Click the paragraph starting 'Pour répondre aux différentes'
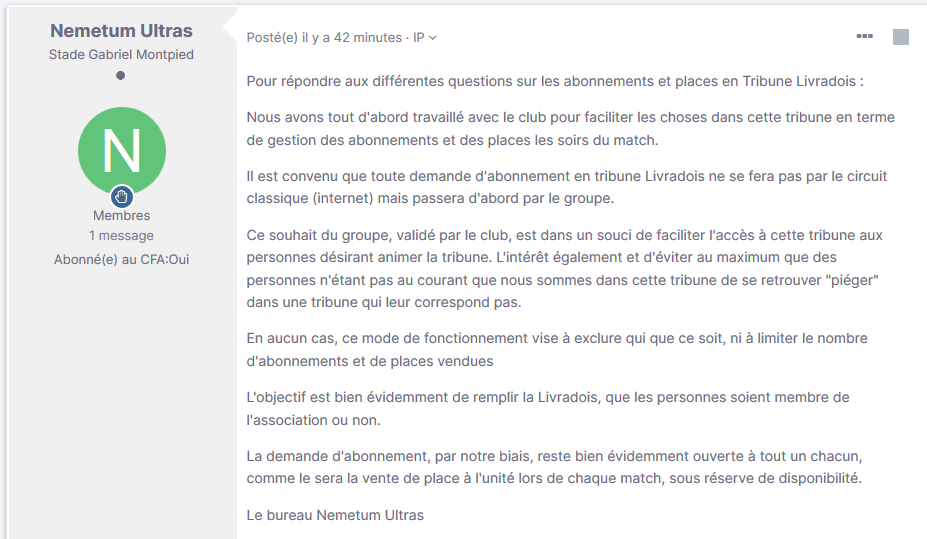This screenshot has width=927, height=539. 555,81
